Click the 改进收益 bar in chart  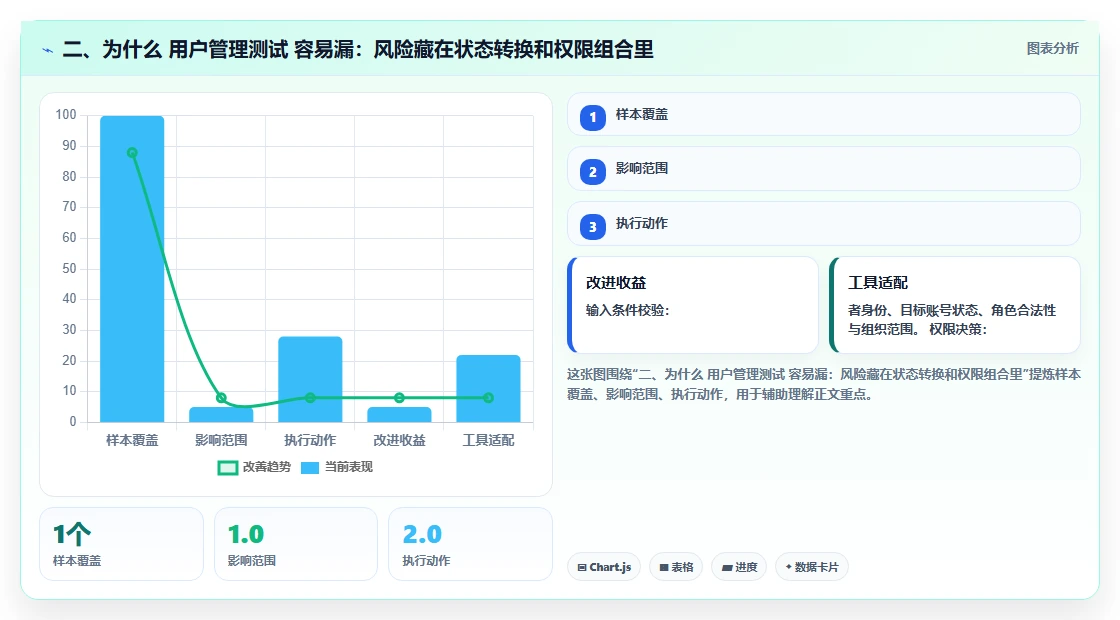click(x=399, y=414)
